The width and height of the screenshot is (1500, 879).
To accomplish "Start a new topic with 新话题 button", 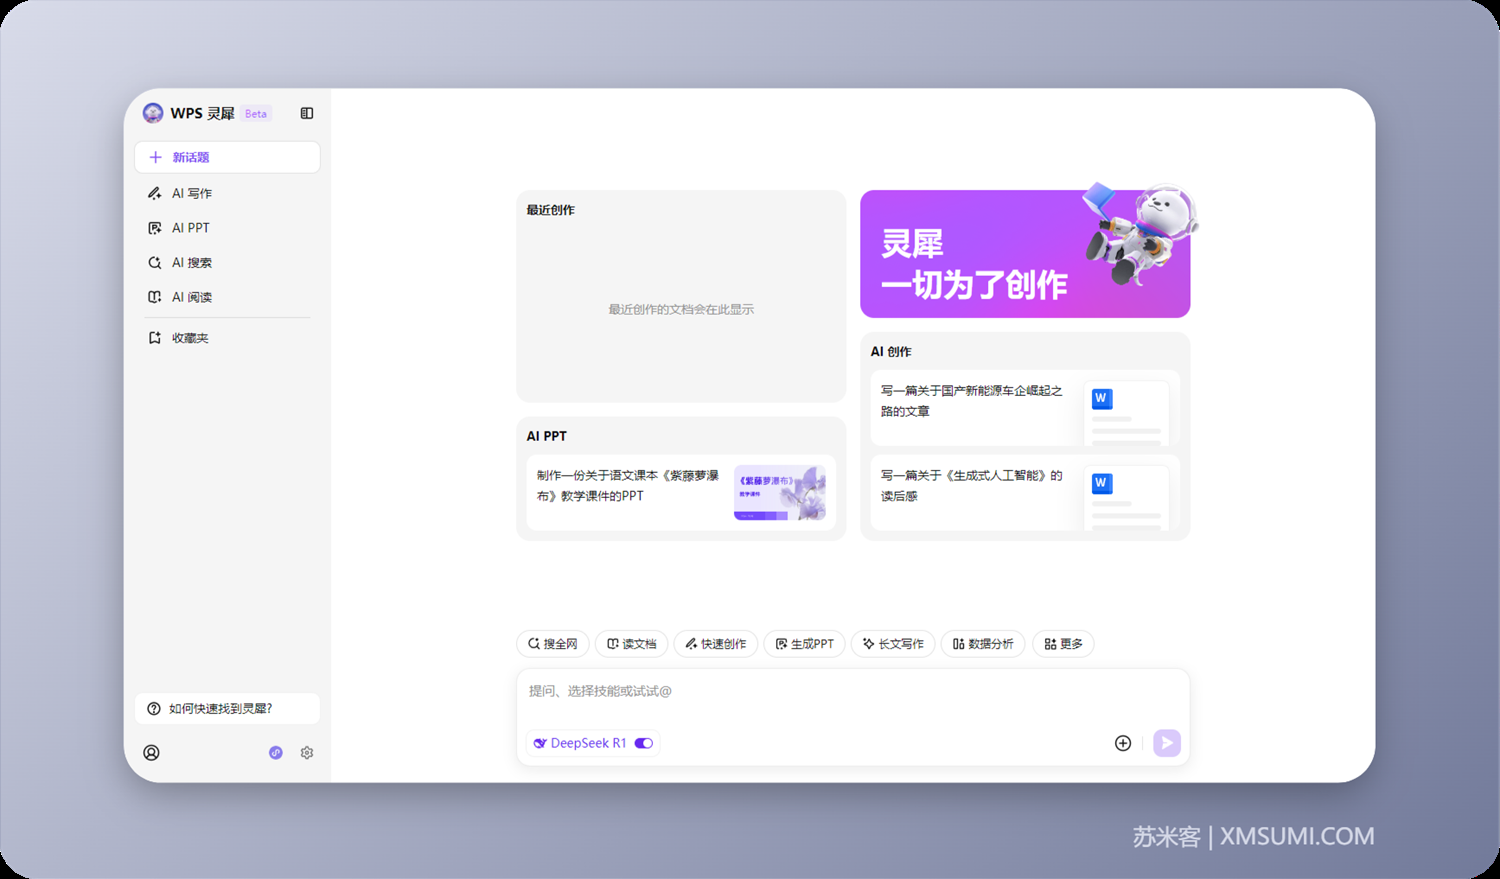I will 227,157.
